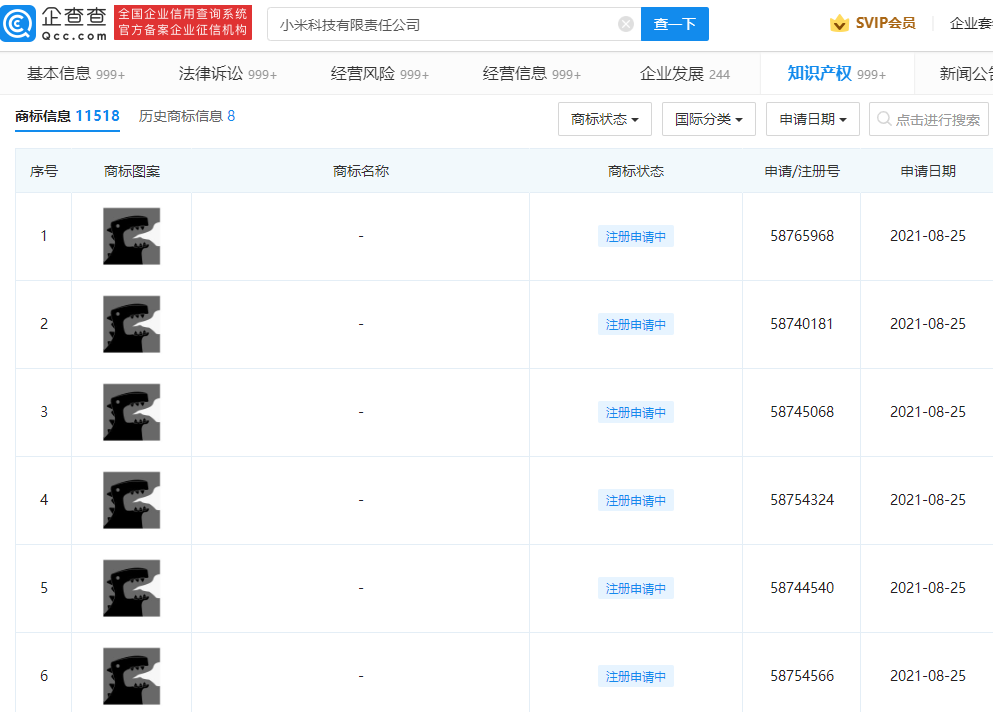This screenshot has height=712, width=993.
Task: Switch to 历史商标信息 sub-tab
Action: tap(187, 117)
